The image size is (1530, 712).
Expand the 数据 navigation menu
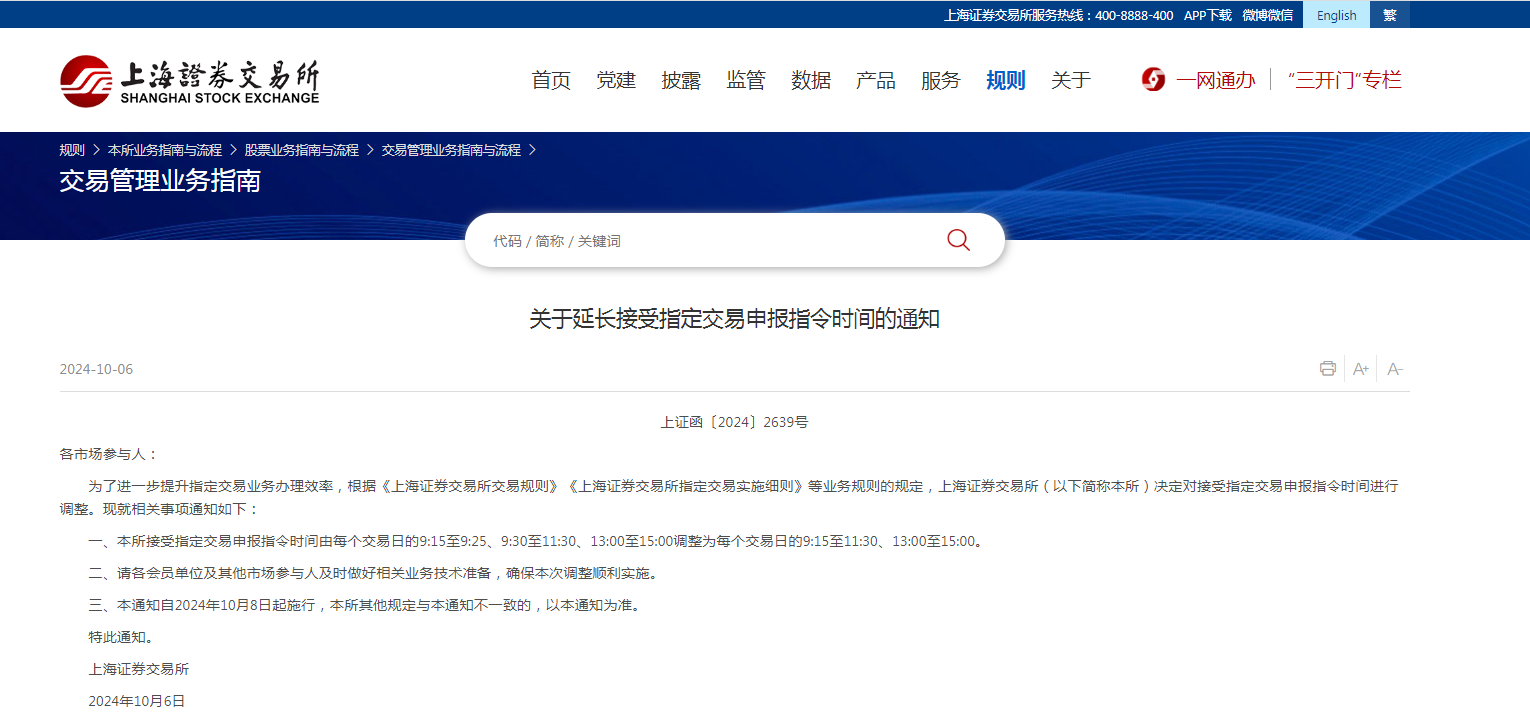[x=811, y=81]
